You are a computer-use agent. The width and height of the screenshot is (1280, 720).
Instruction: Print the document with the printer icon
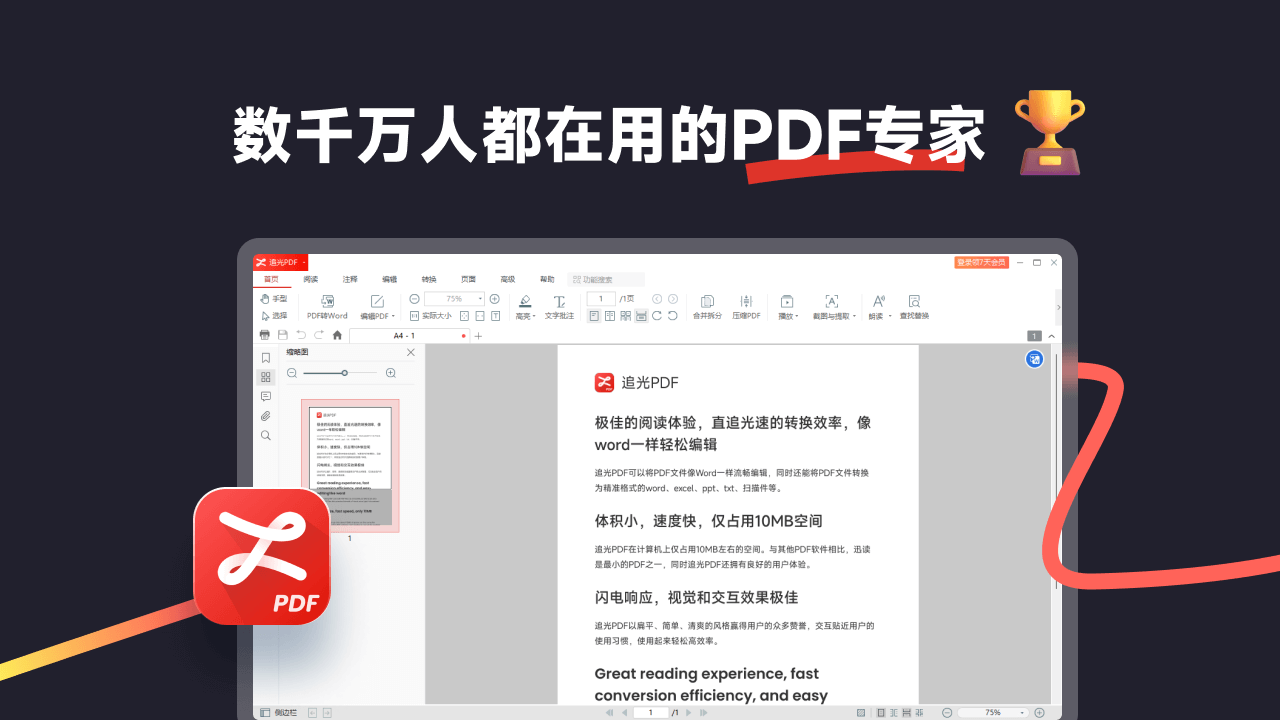265,335
